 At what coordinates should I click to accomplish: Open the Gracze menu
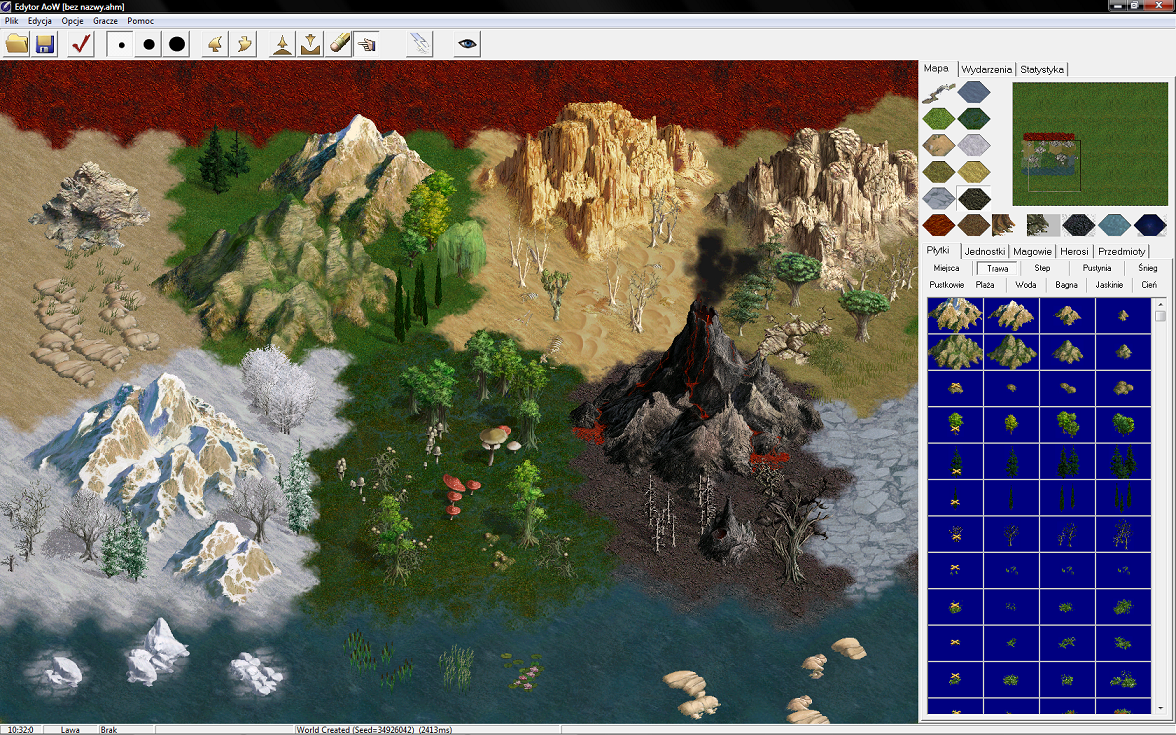(106, 21)
